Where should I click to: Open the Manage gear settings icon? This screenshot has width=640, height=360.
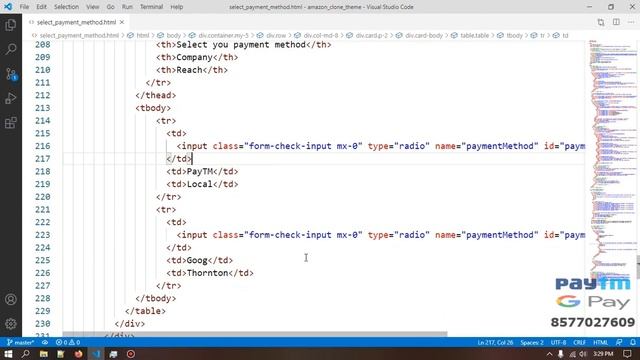[x=11, y=324]
